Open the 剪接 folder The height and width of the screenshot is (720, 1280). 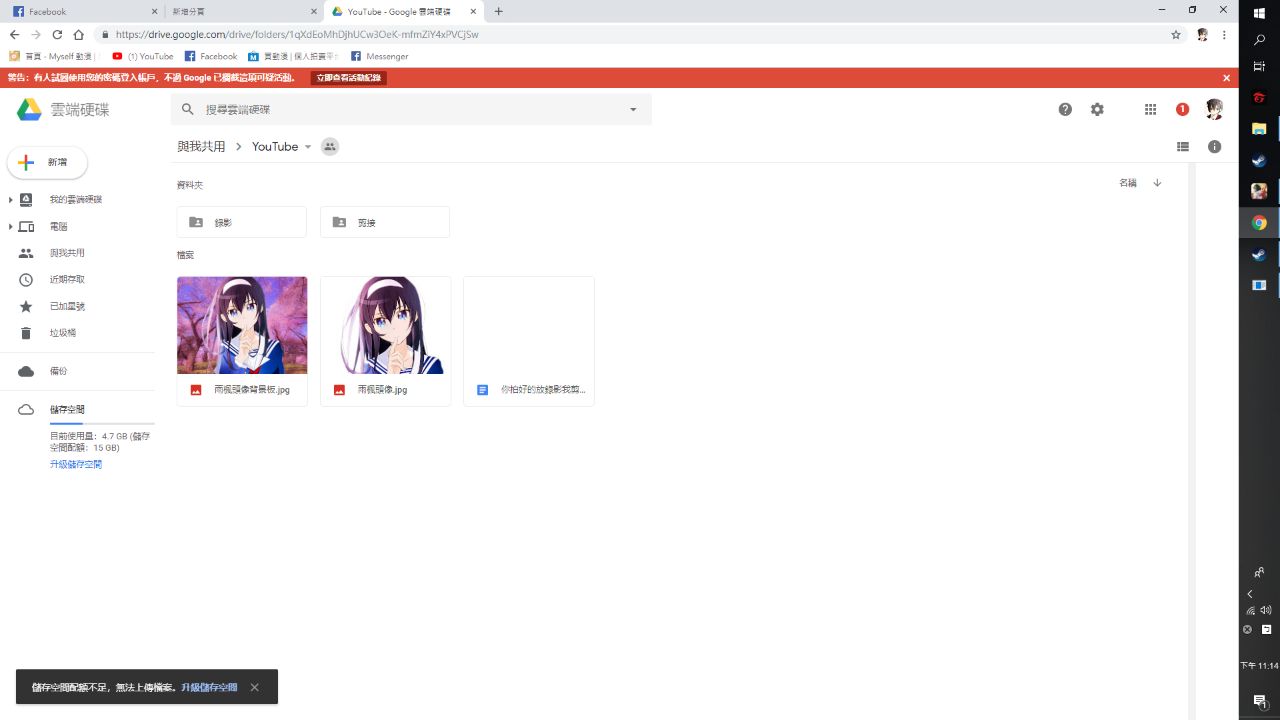[x=385, y=222]
